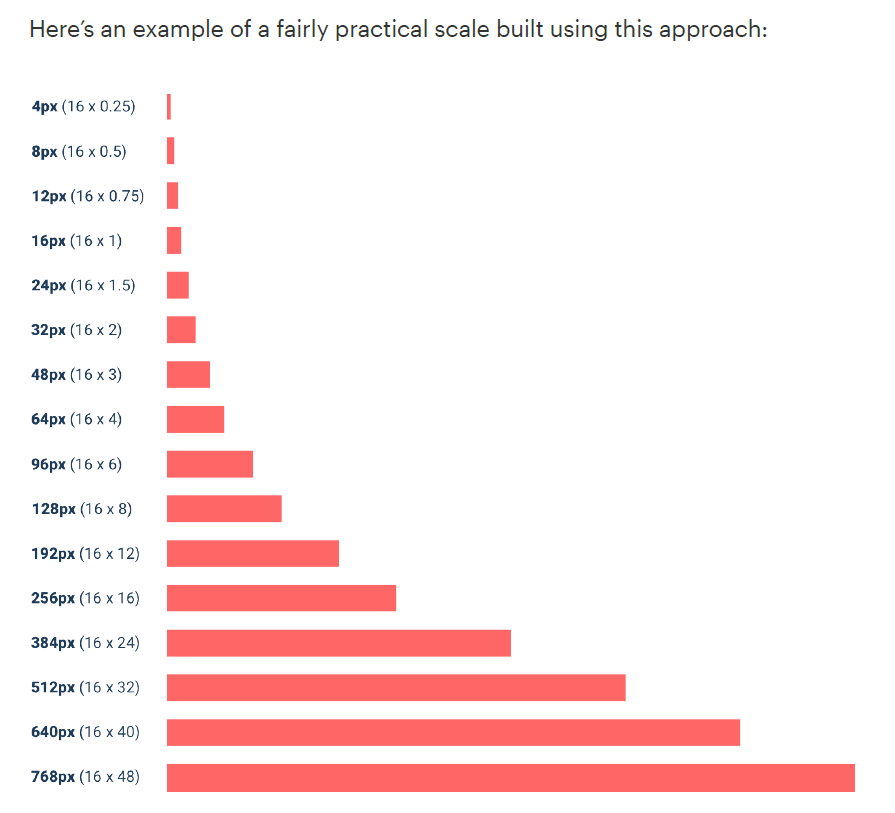The height and width of the screenshot is (813, 895).
Task: Click the "fairly practical scale" heading sentence
Action: [x=398, y=28]
